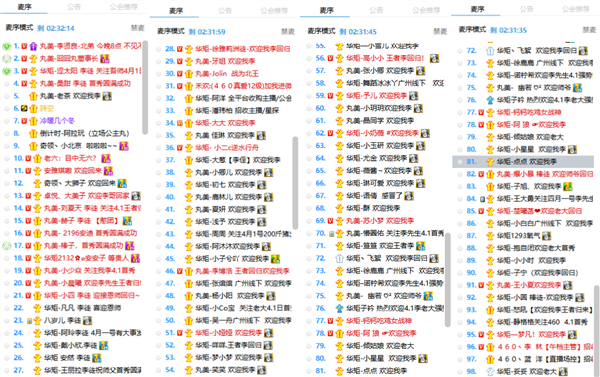
Task: Open 麦序模式 dropdown beside timer 02:31:59
Action: [171, 31]
